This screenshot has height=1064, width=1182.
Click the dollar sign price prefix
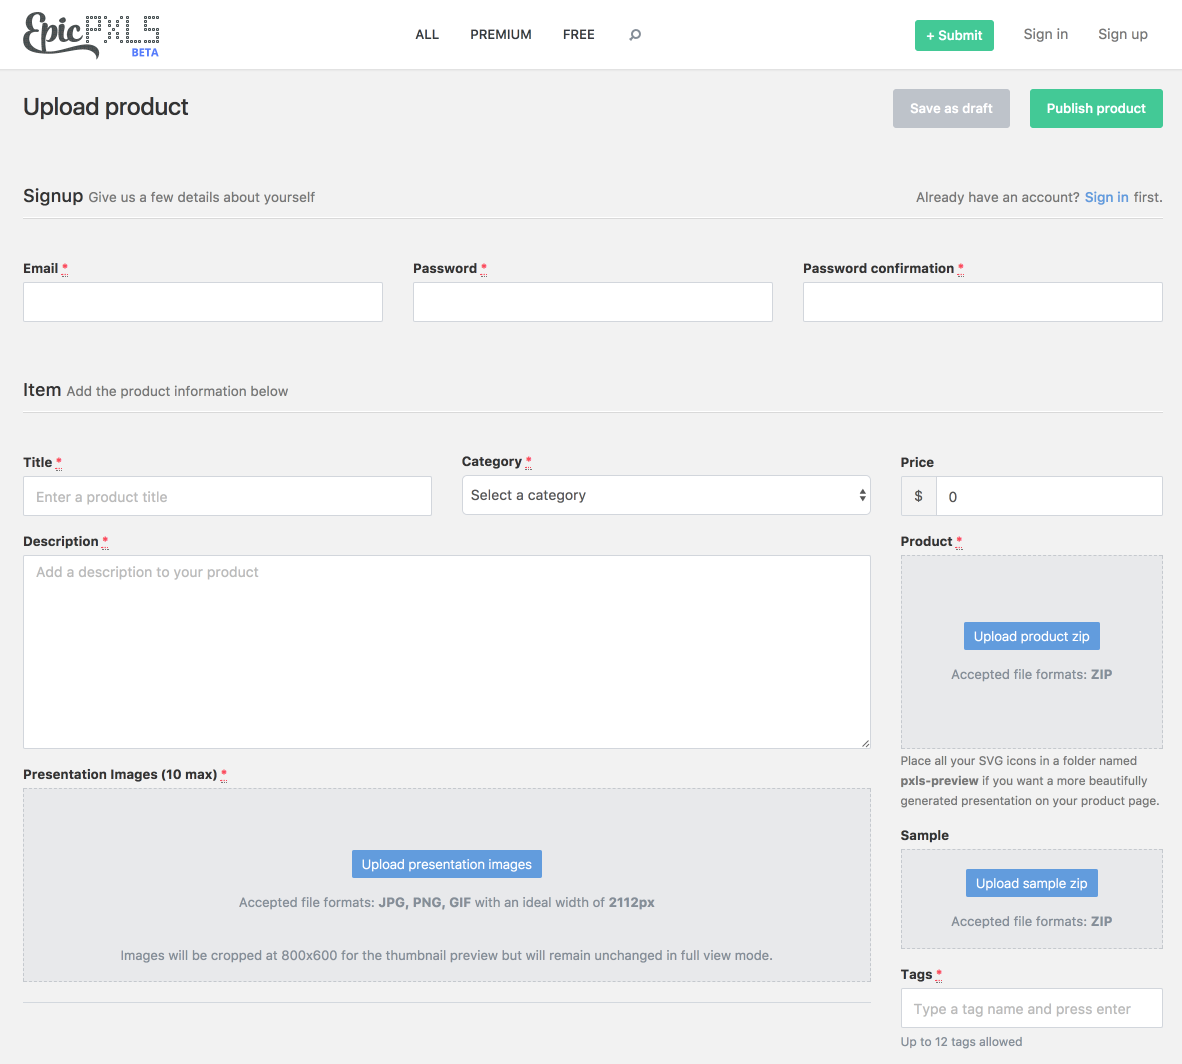[x=918, y=496]
